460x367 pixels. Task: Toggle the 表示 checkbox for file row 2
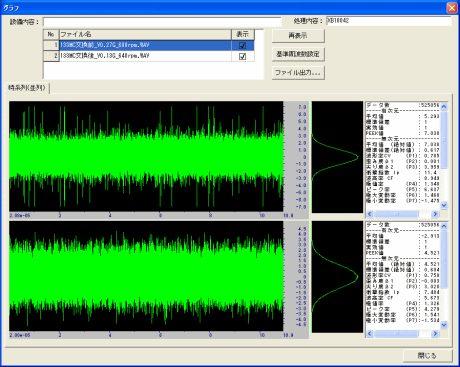click(x=243, y=56)
